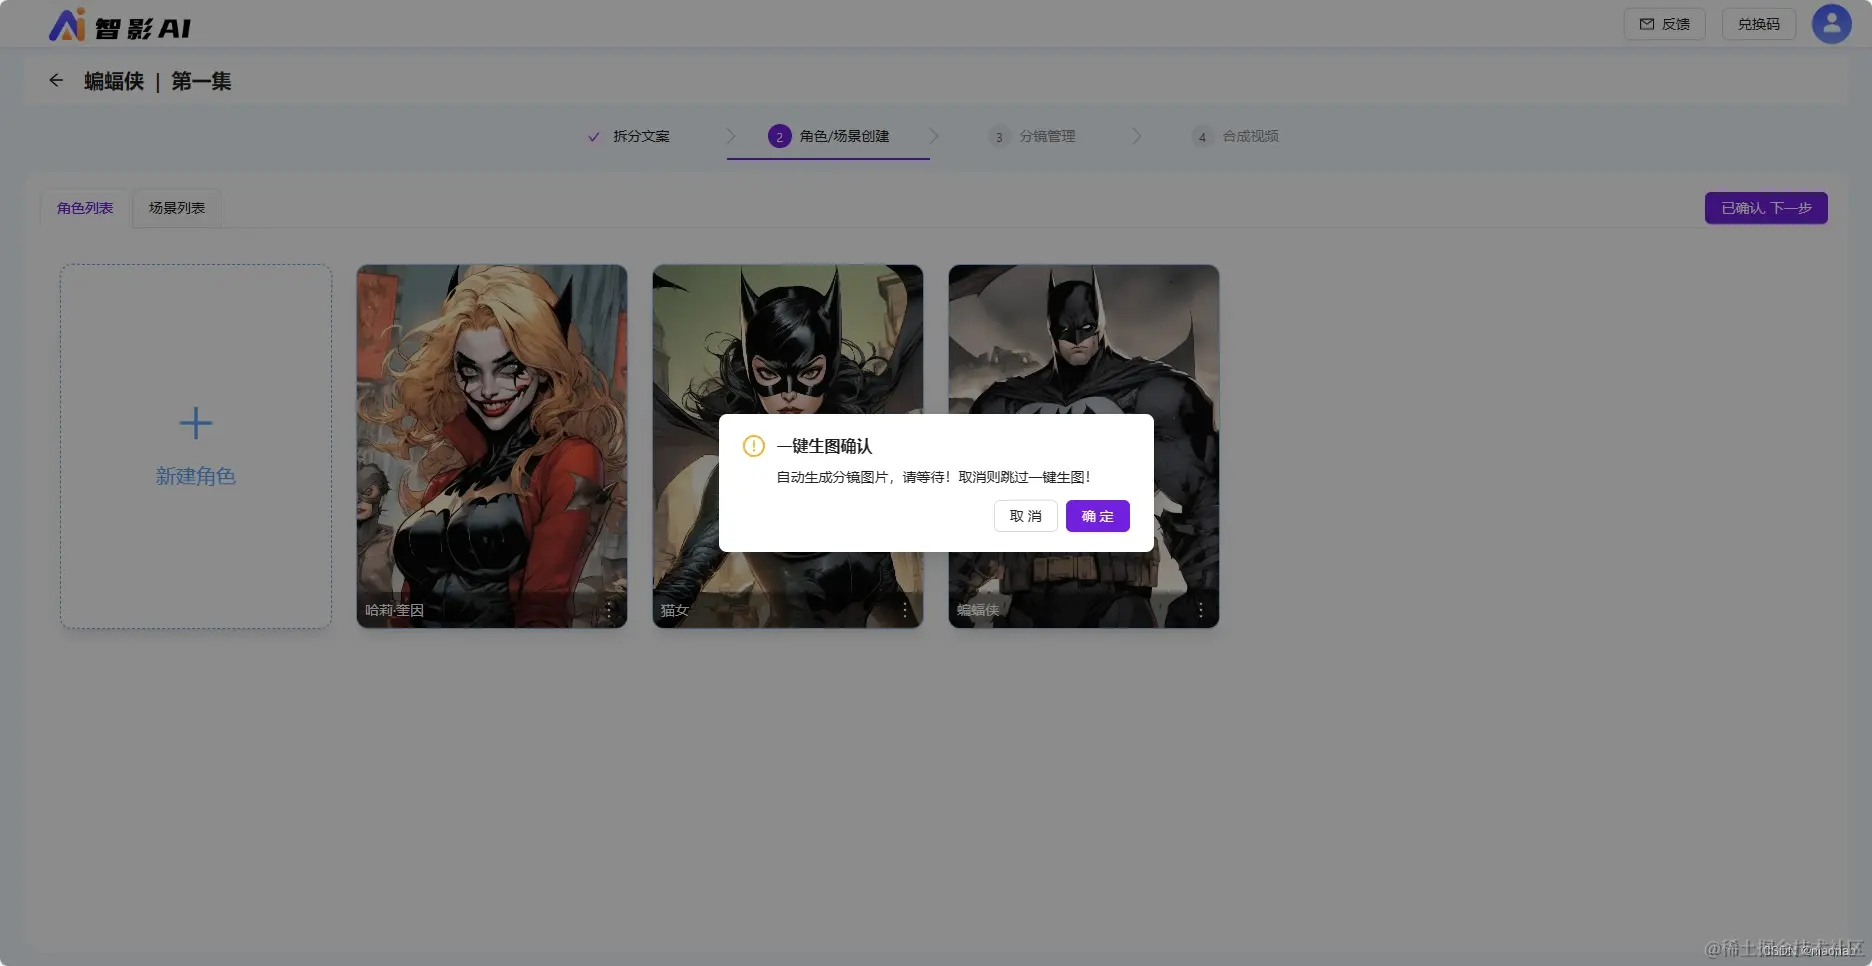This screenshot has height=966, width=1872.
Task: Select step 拆分文案
Action: pyautogui.click(x=629, y=136)
